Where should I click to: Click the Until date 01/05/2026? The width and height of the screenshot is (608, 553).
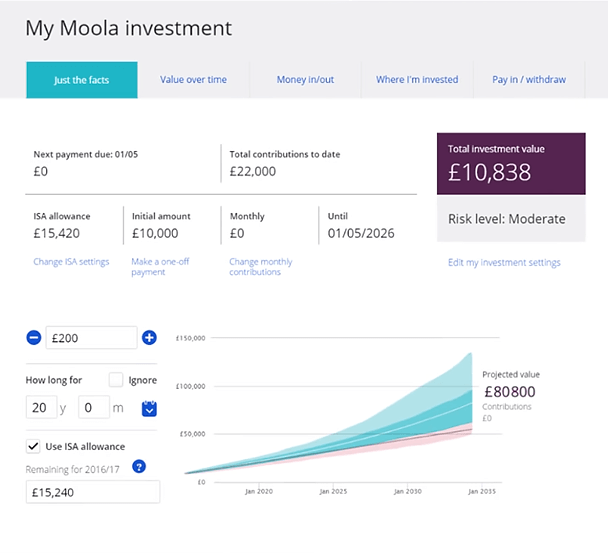click(361, 233)
